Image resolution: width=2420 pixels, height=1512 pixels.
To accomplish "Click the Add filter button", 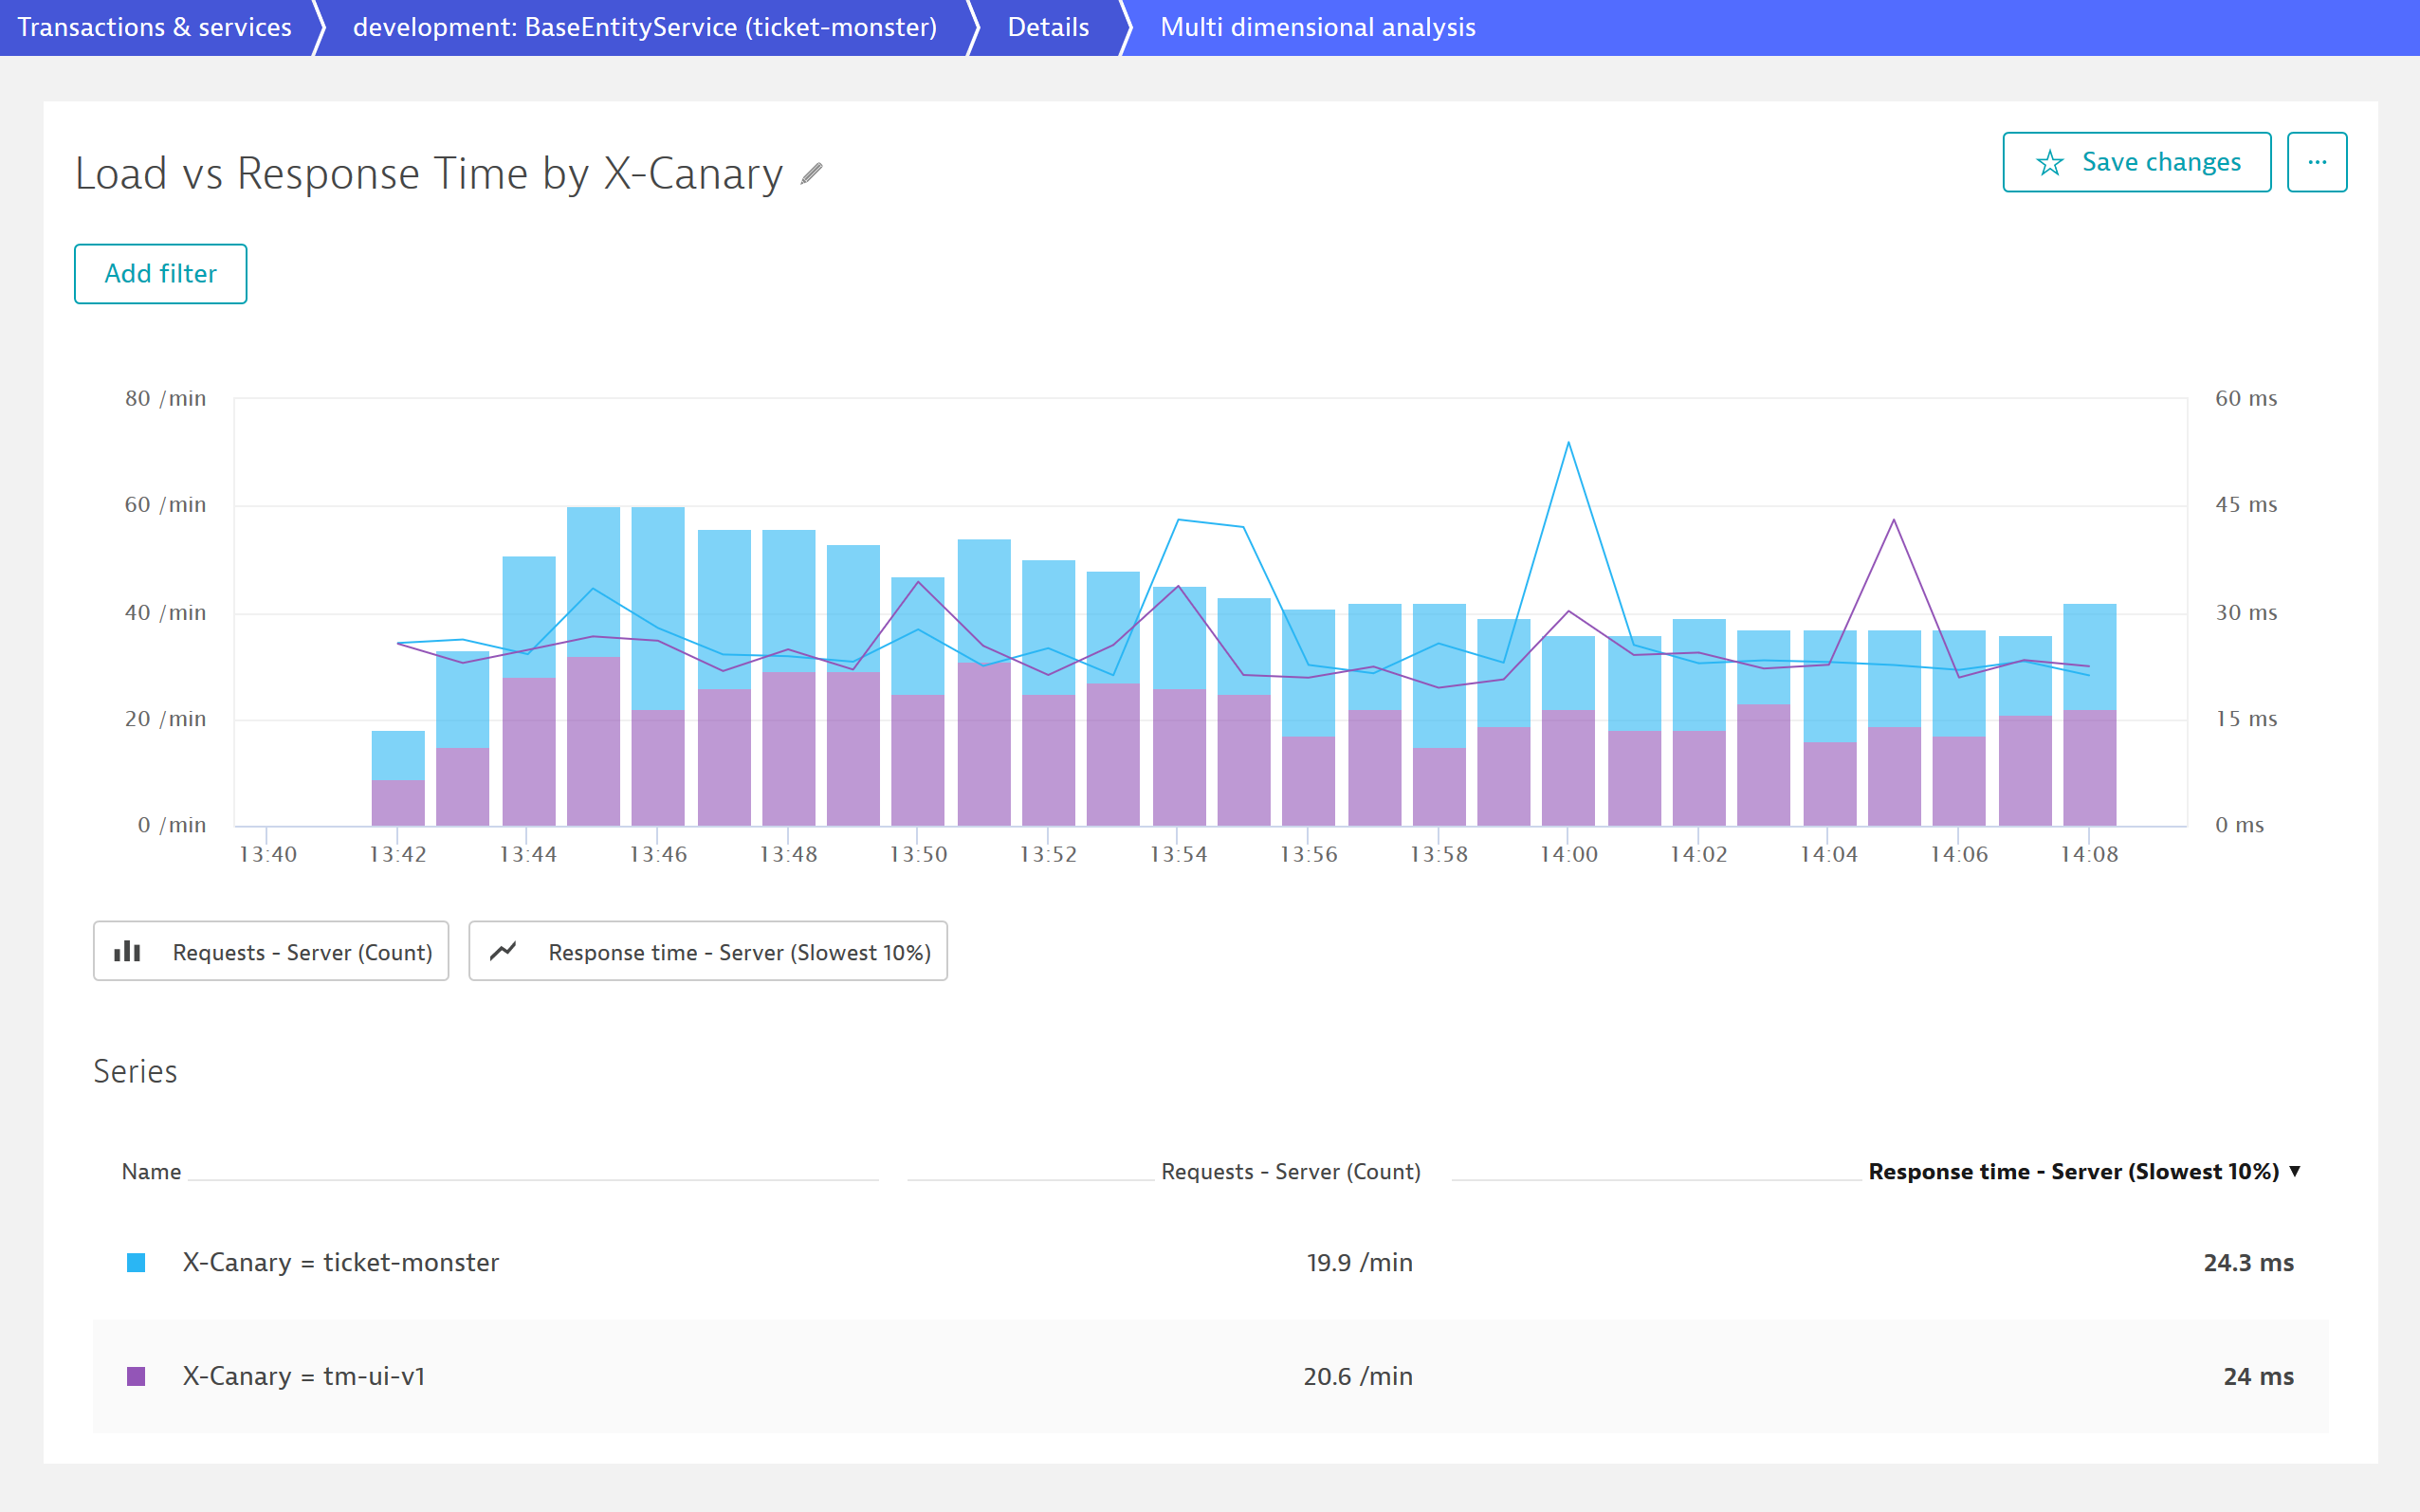I will 160,274.
